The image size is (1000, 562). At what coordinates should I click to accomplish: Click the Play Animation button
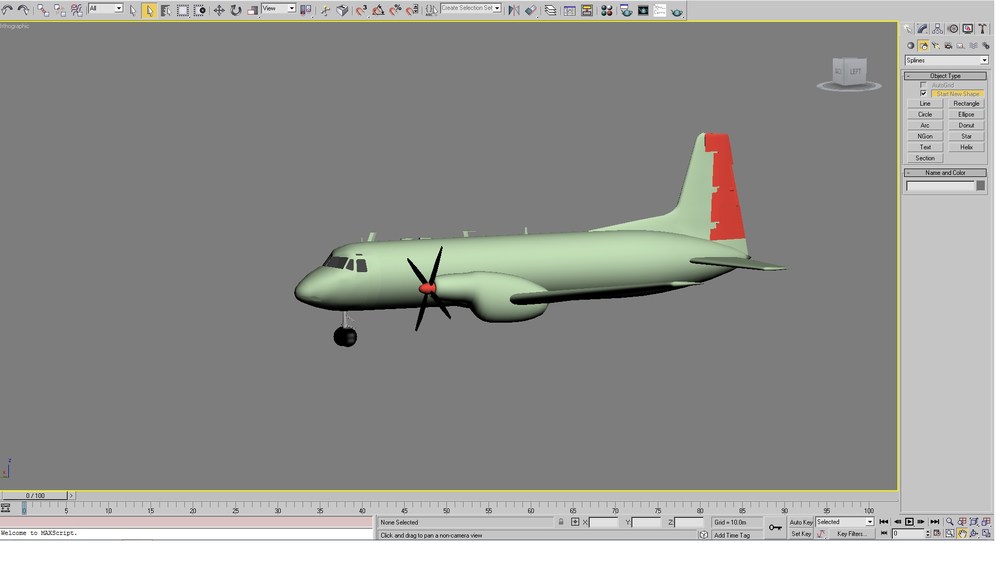pyautogui.click(x=909, y=522)
